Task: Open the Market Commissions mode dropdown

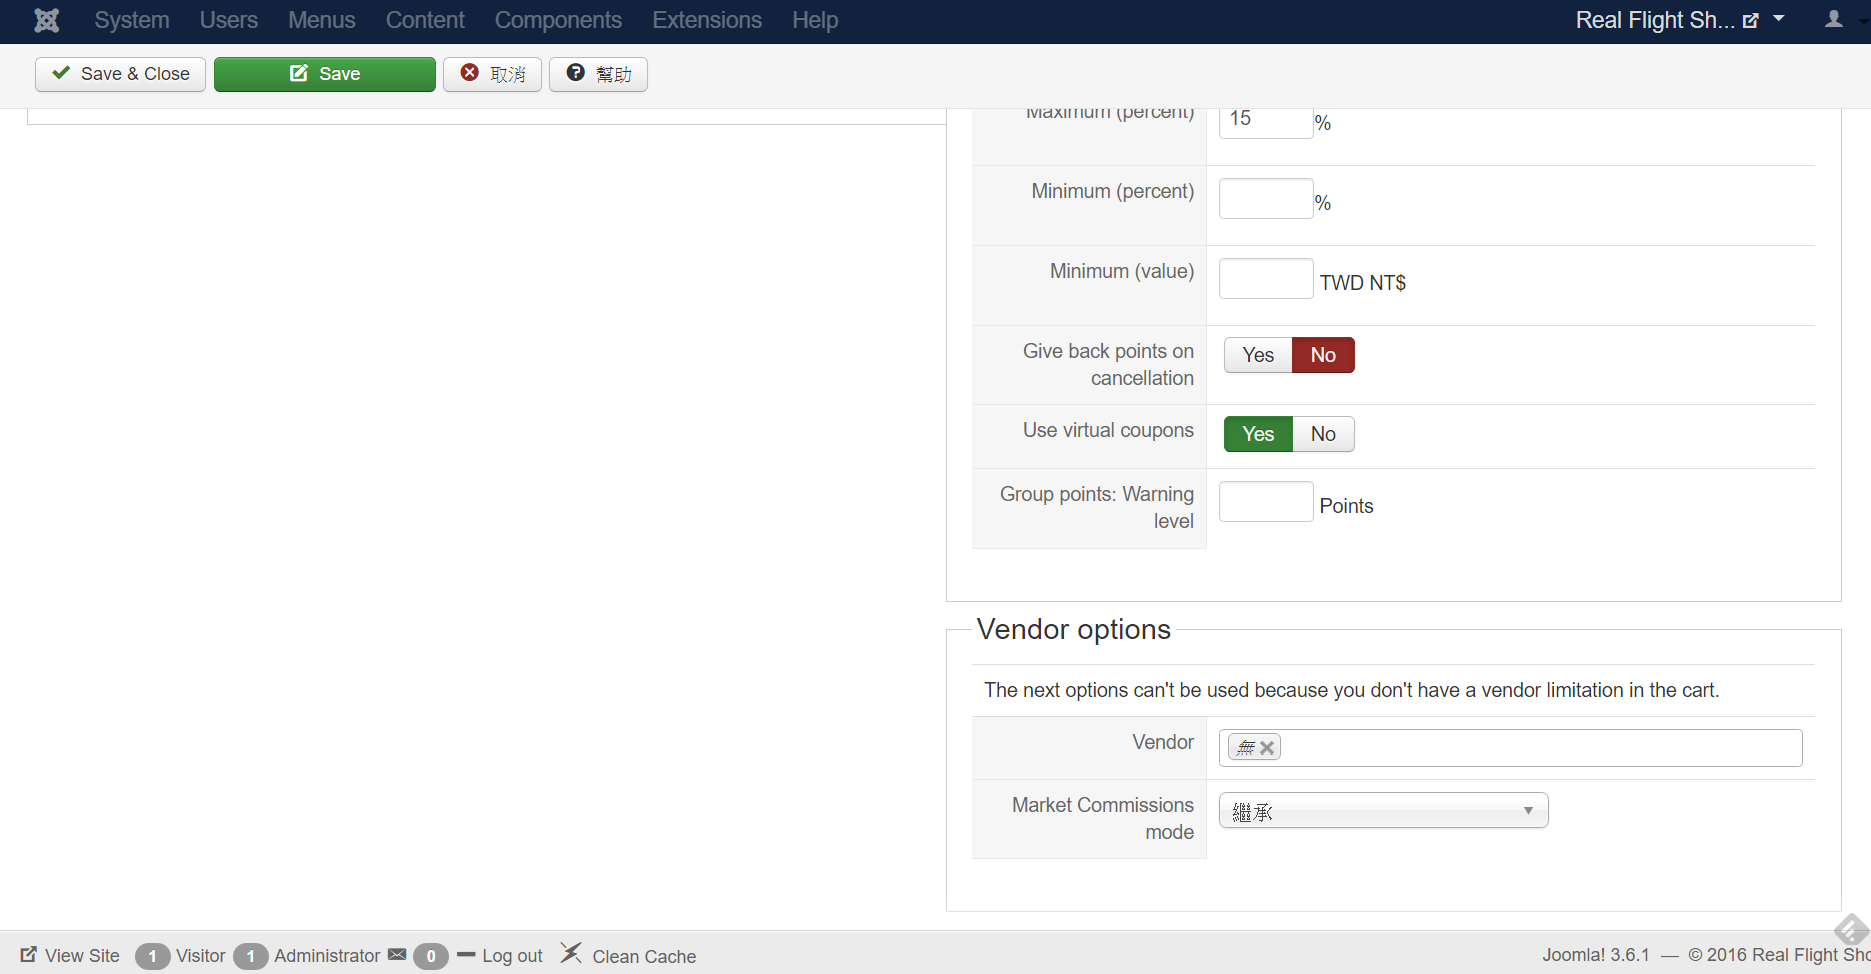Action: (1384, 810)
